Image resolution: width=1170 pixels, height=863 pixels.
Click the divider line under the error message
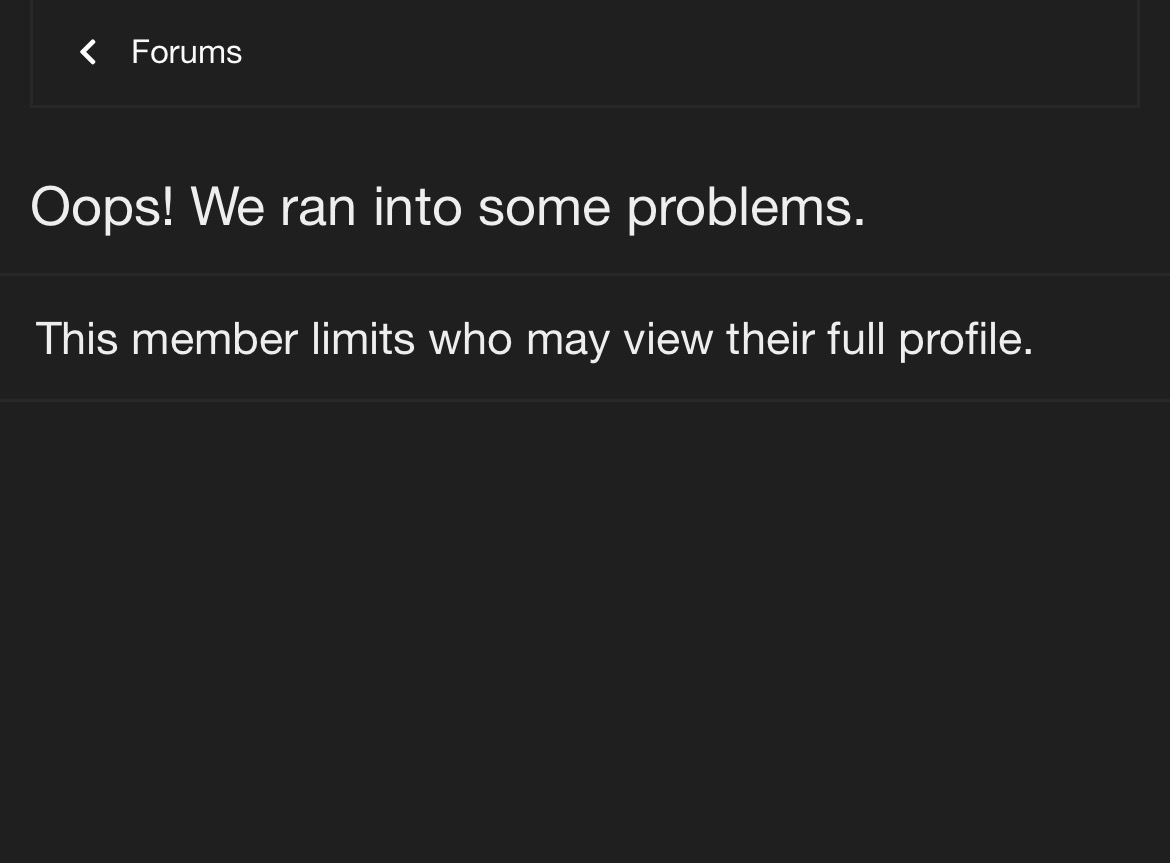tap(585, 400)
